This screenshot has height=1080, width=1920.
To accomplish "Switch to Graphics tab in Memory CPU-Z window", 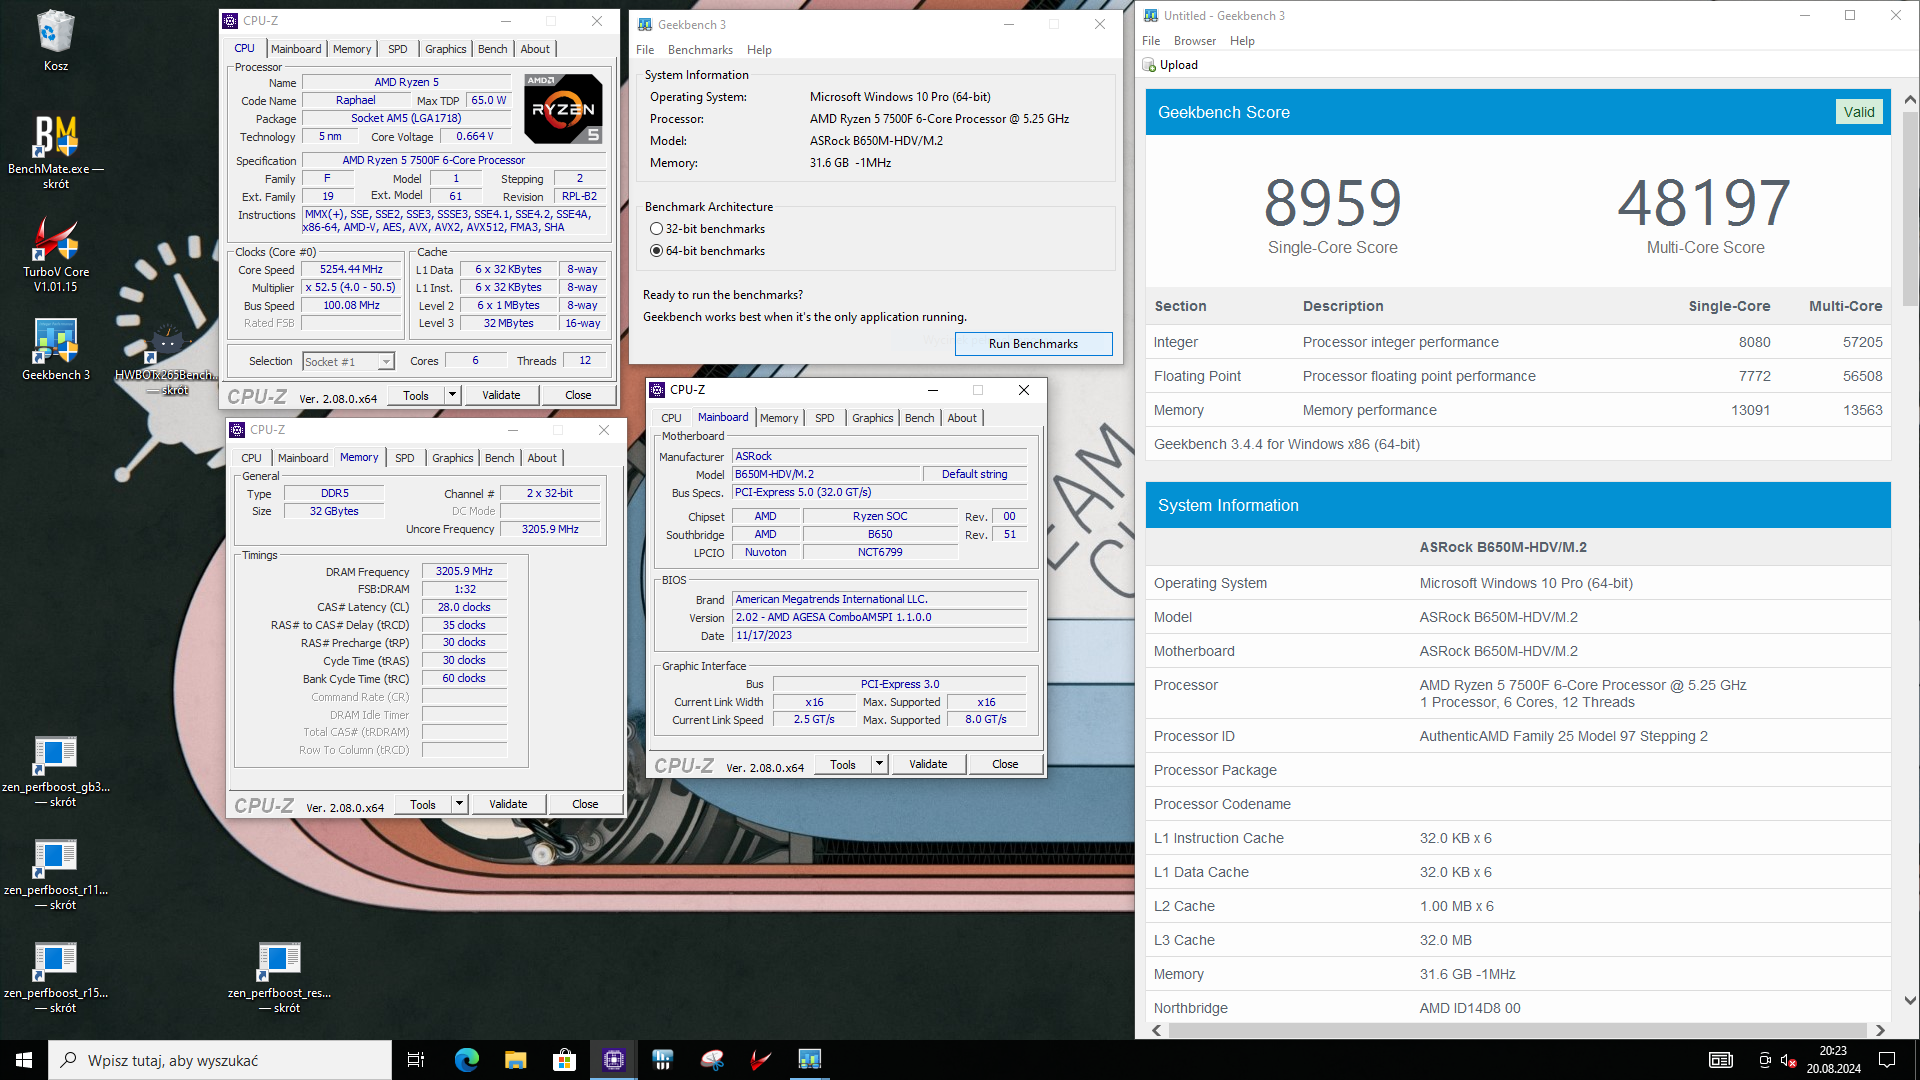I will click(x=452, y=458).
